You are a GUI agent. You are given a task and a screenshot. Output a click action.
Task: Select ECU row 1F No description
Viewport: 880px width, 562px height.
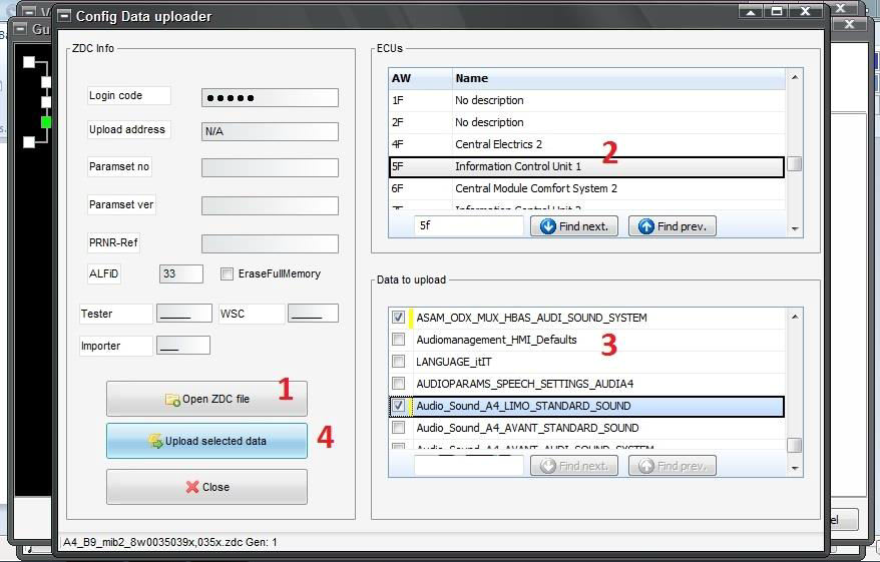pos(587,100)
